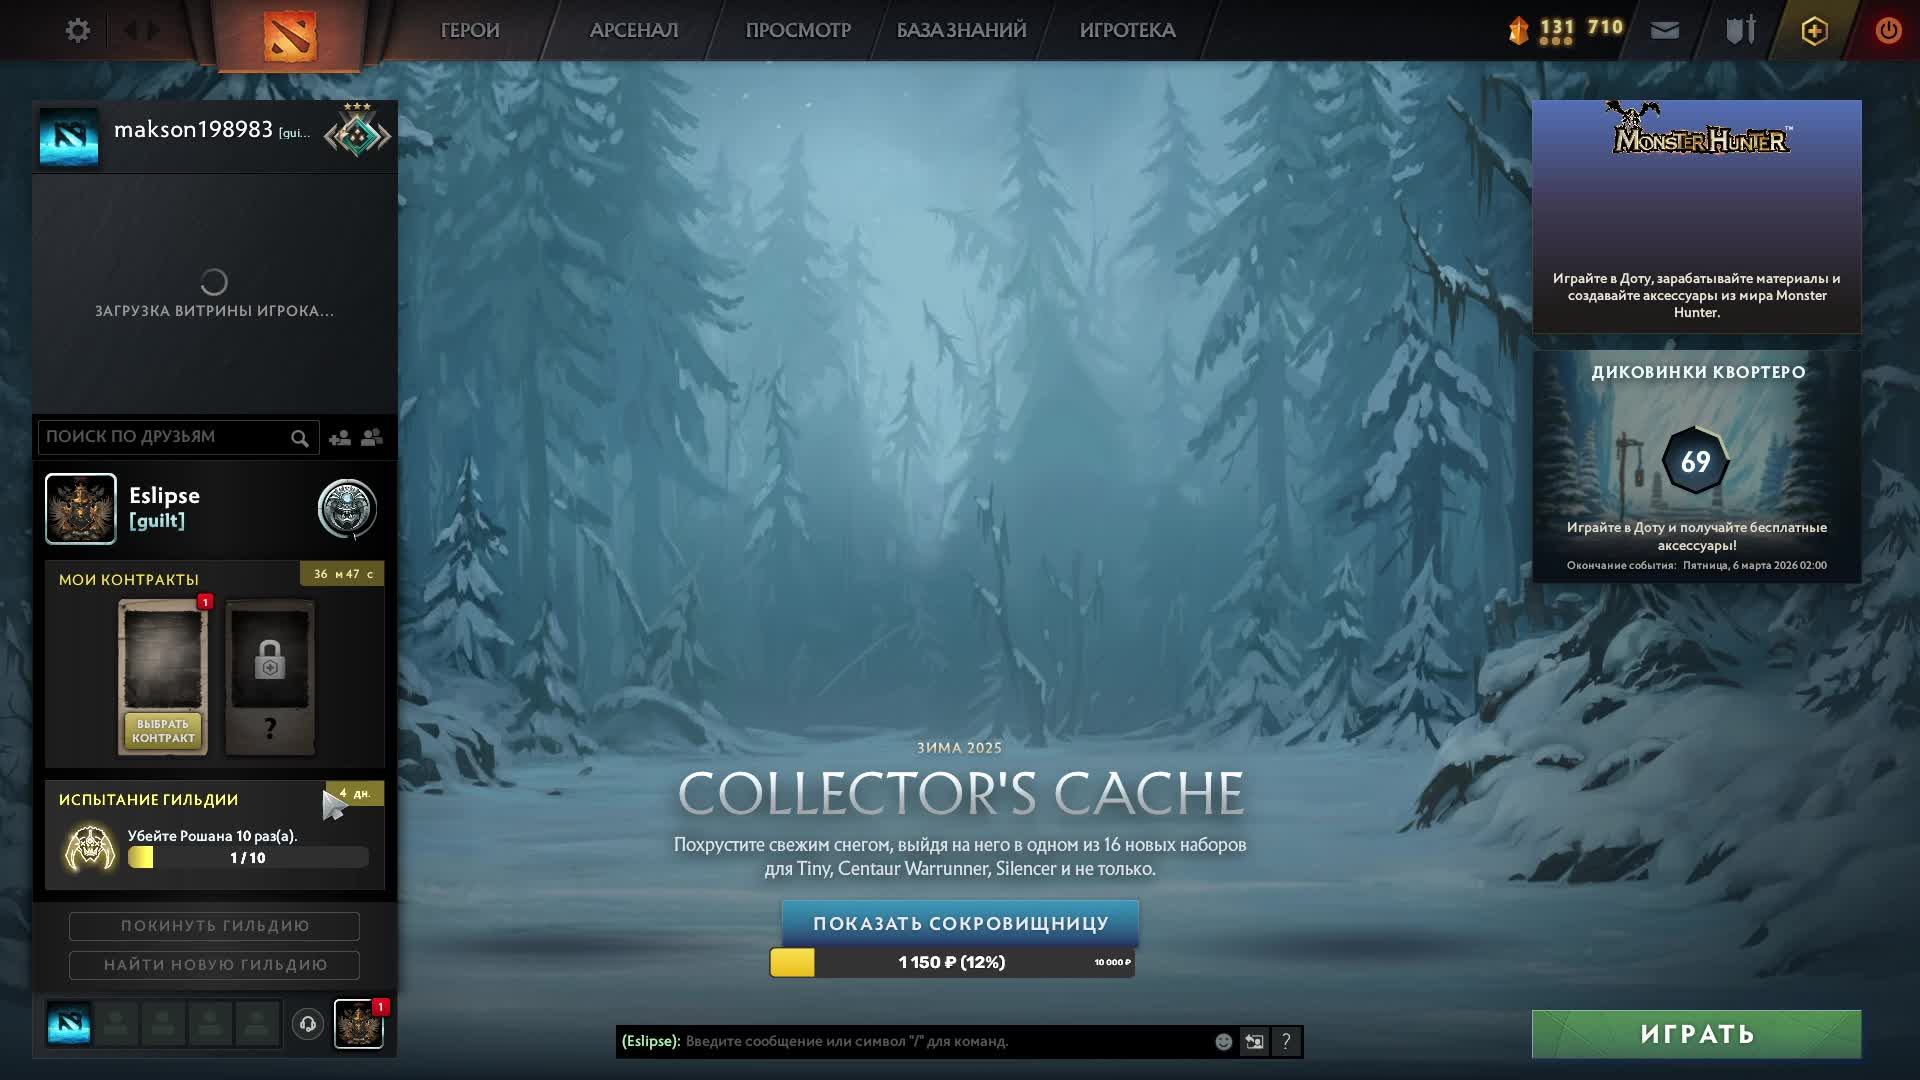Toggle the voice chat headset icon
Screen dimensions: 1920x1080
[308, 1024]
